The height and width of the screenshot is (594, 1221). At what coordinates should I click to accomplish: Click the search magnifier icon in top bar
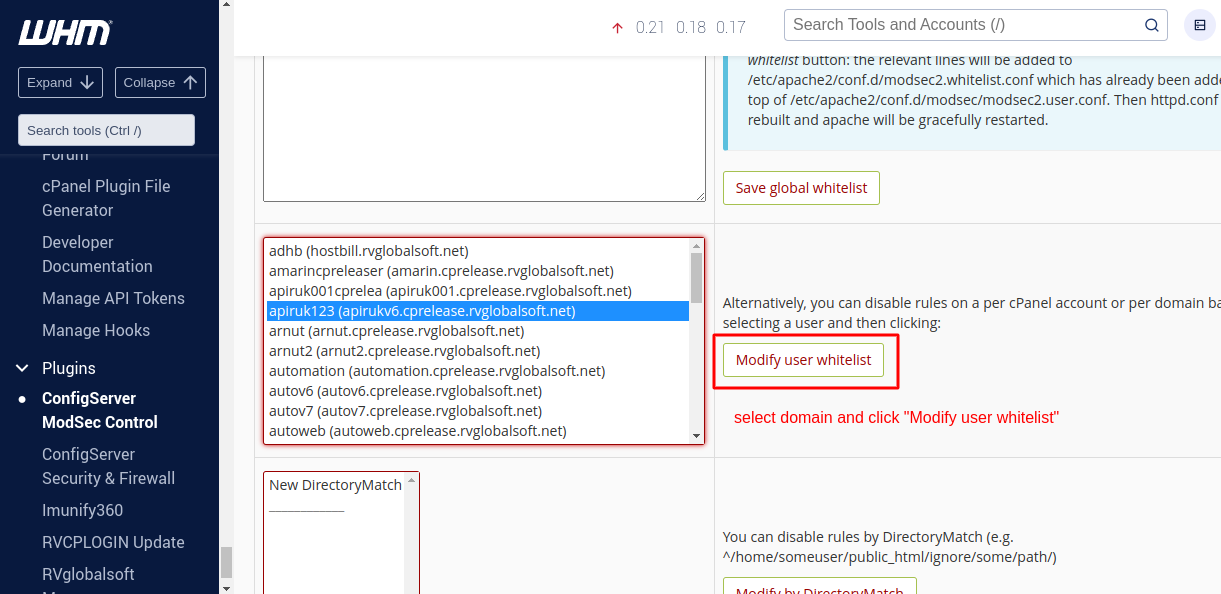(1151, 25)
